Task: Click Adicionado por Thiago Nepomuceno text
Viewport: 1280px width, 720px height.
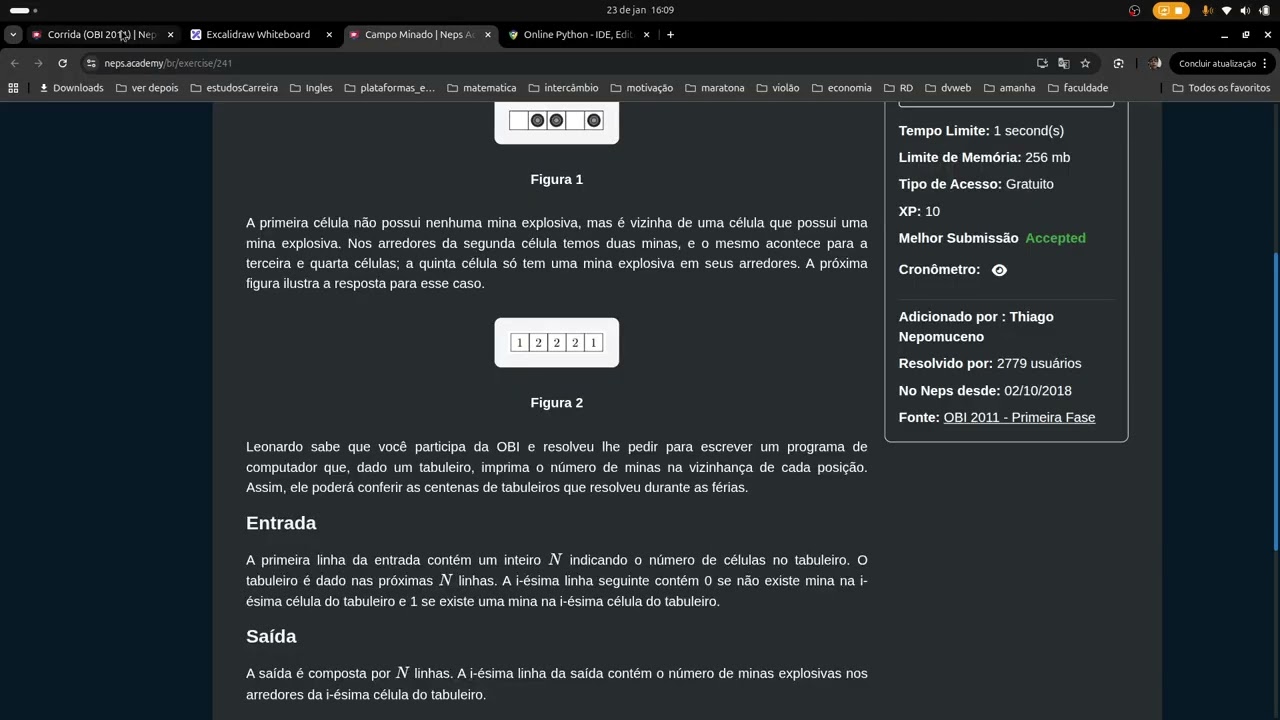Action: (x=976, y=326)
